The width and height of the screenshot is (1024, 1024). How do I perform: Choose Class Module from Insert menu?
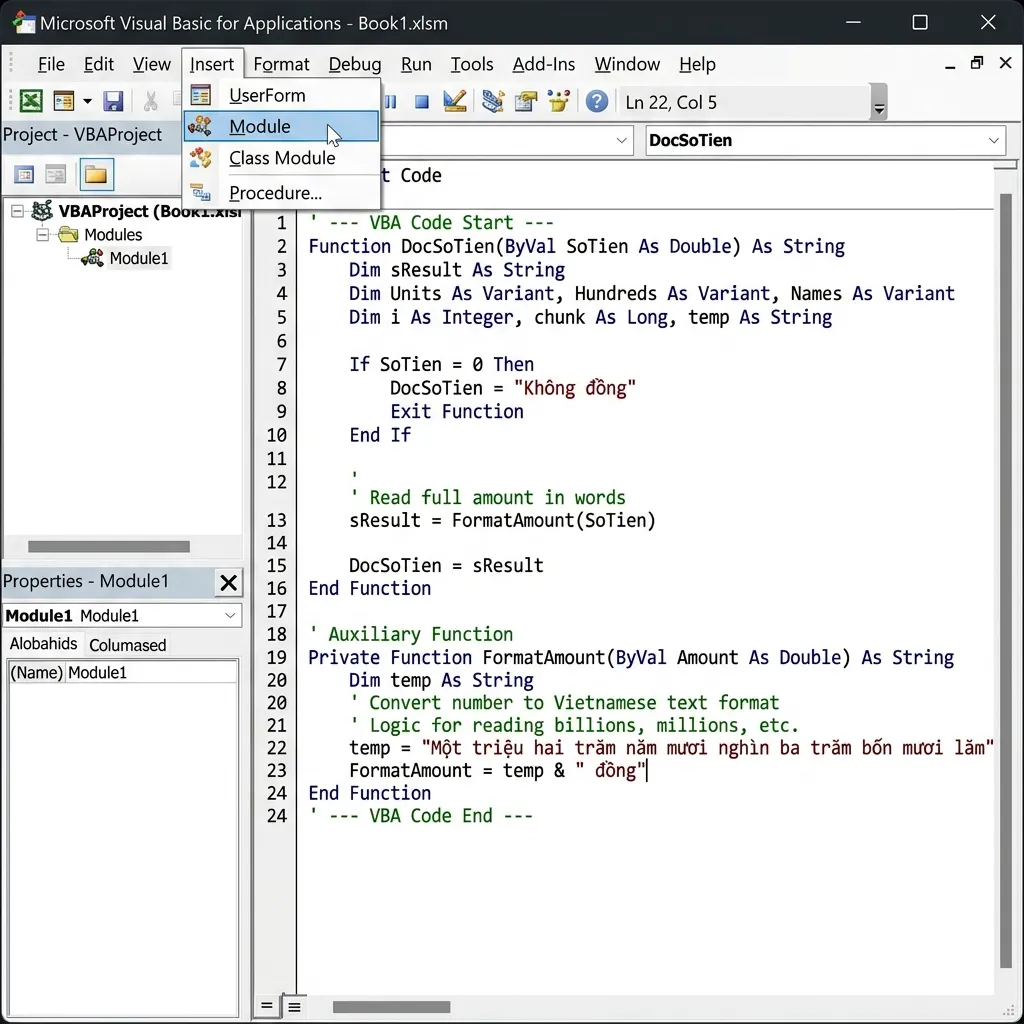click(281, 158)
